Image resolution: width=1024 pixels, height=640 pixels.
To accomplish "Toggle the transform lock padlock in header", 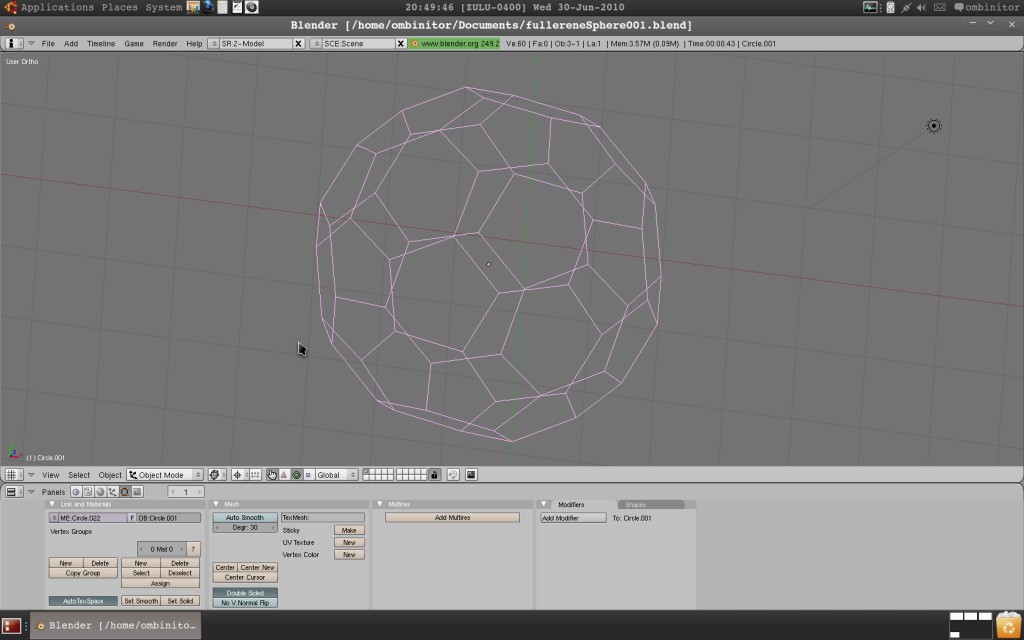I will [x=434, y=475].
